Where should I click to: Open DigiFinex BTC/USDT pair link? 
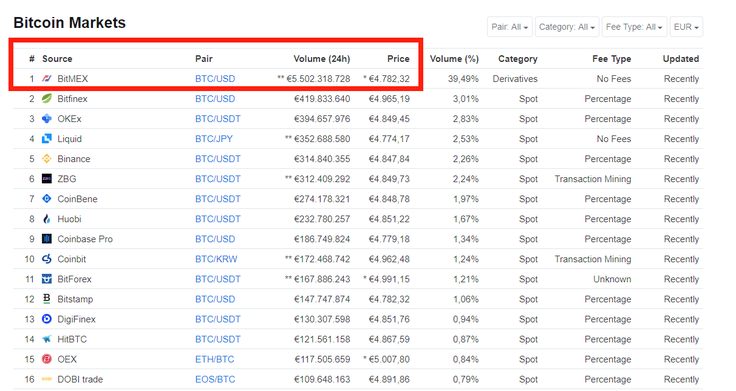[x=218, y=319]
